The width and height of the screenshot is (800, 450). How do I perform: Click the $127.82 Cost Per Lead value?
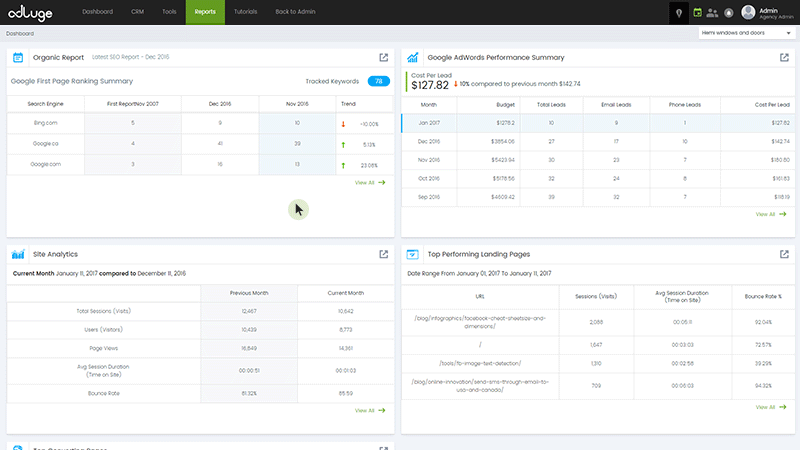(430, 85)
